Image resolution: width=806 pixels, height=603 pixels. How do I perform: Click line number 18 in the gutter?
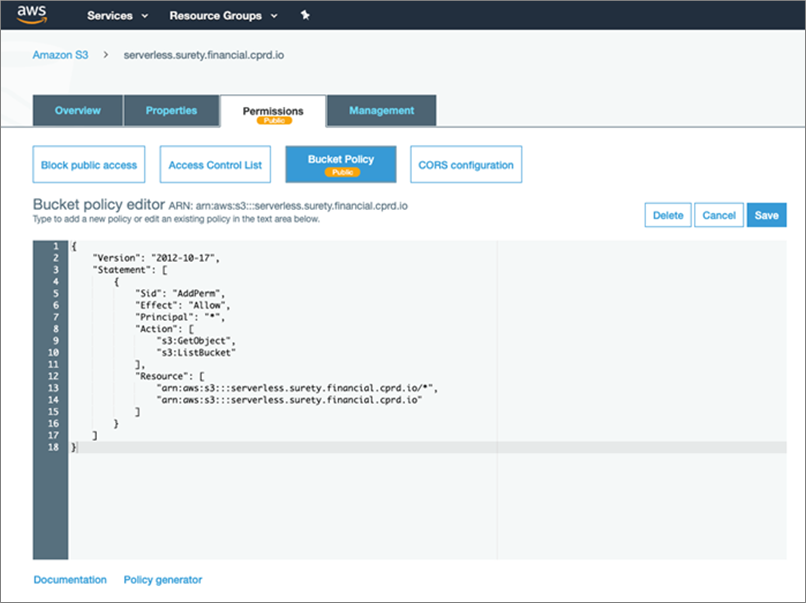point(53,447)
